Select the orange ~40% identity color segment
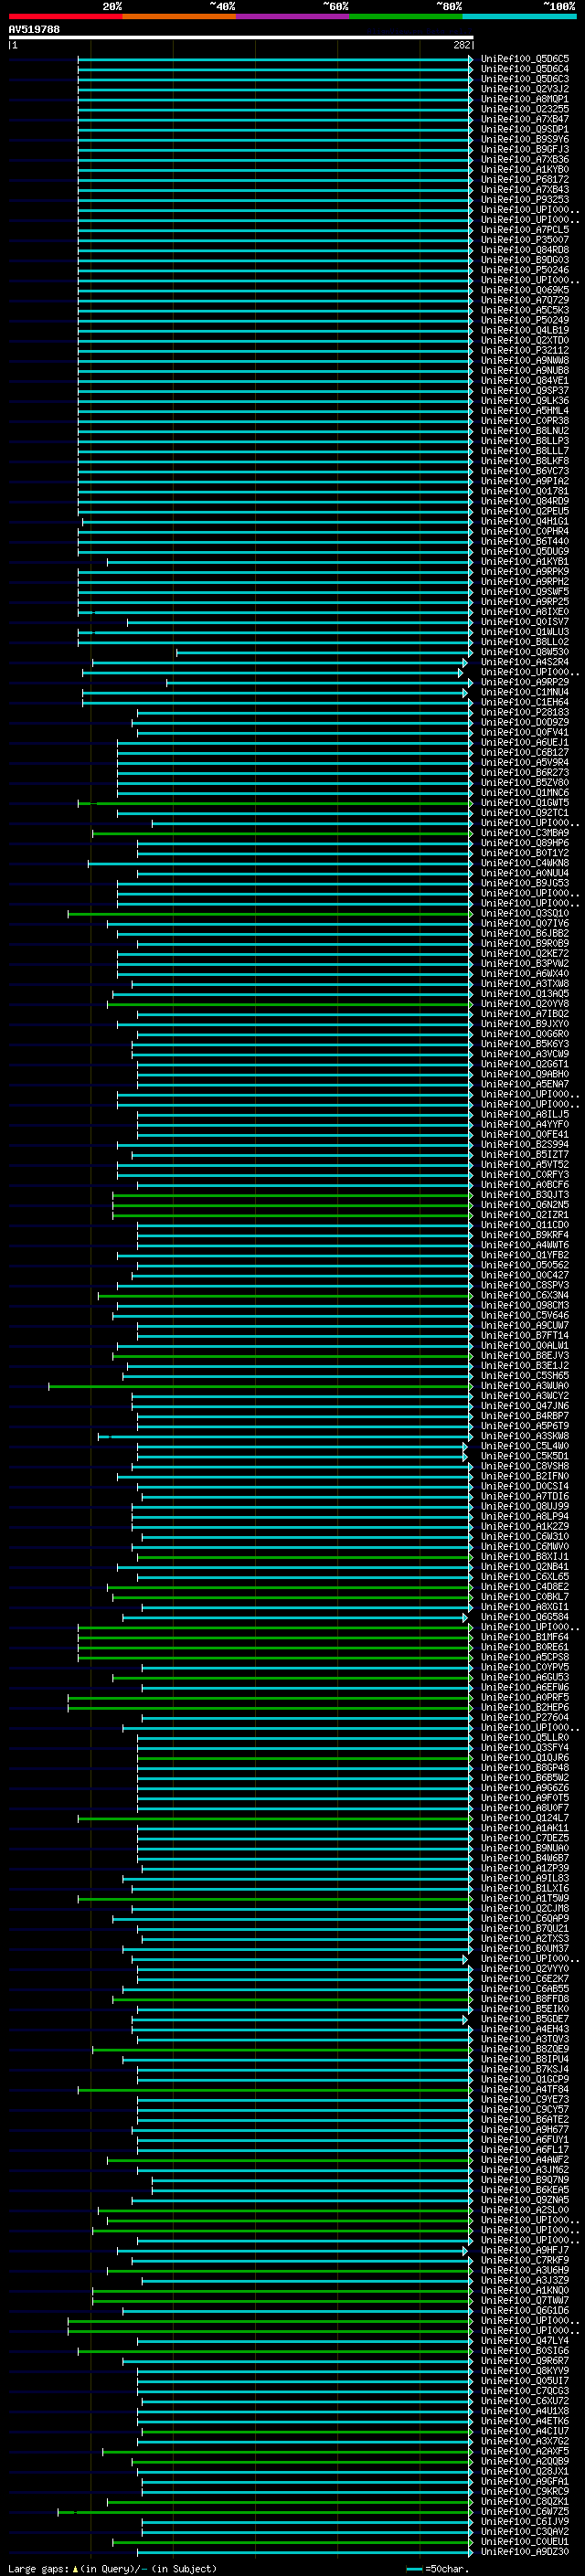Screen dimensions: 585x2576 click(179, 16)
